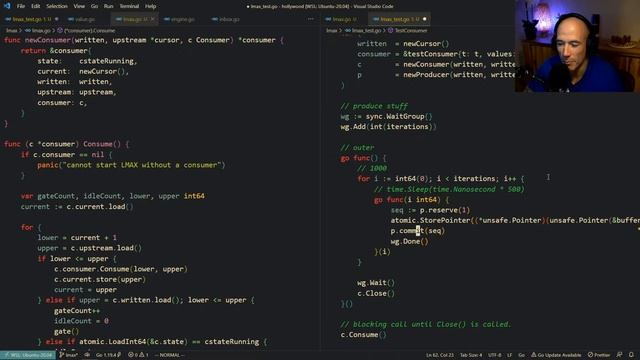Click the NORMAL vim mode indicator
This screenshot has height=360, width=640.
[x=169, y=355]
